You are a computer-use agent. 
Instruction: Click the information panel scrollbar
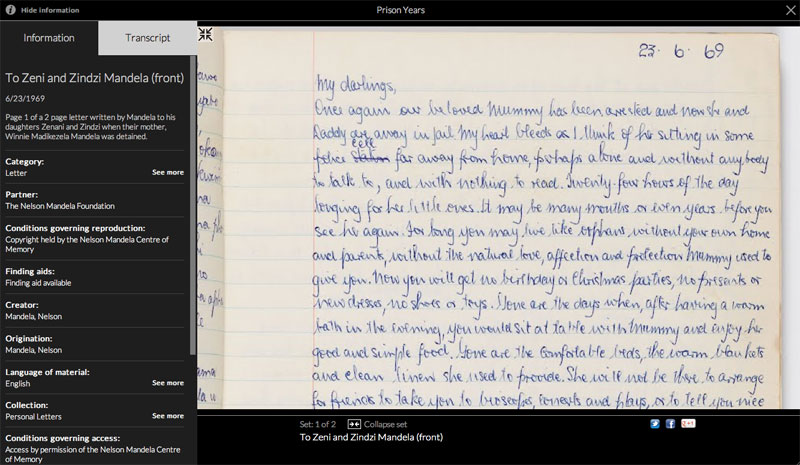193,205
